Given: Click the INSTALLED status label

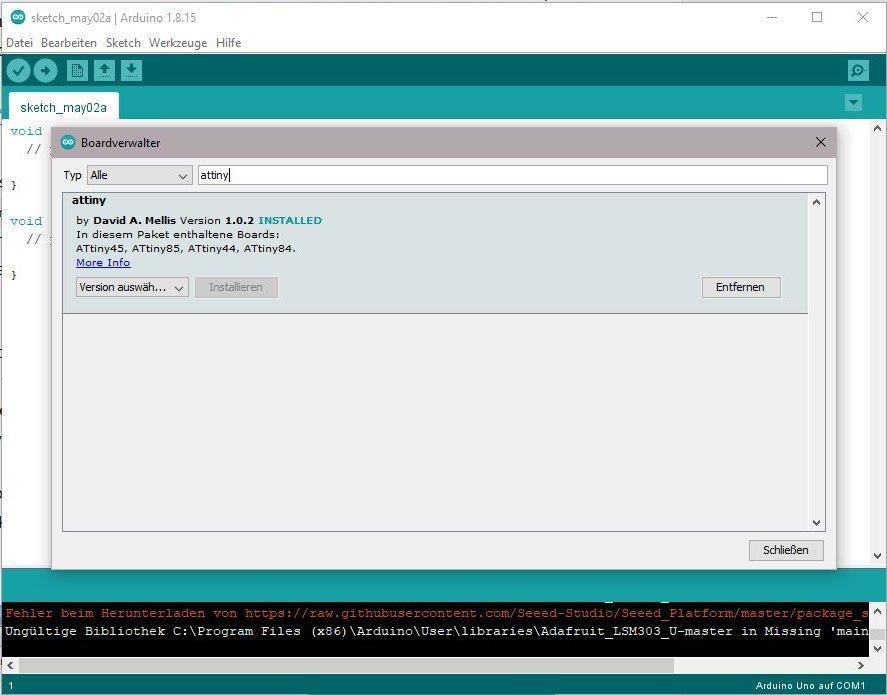Looking at the screenshot, I should click(x=290, y=221).
